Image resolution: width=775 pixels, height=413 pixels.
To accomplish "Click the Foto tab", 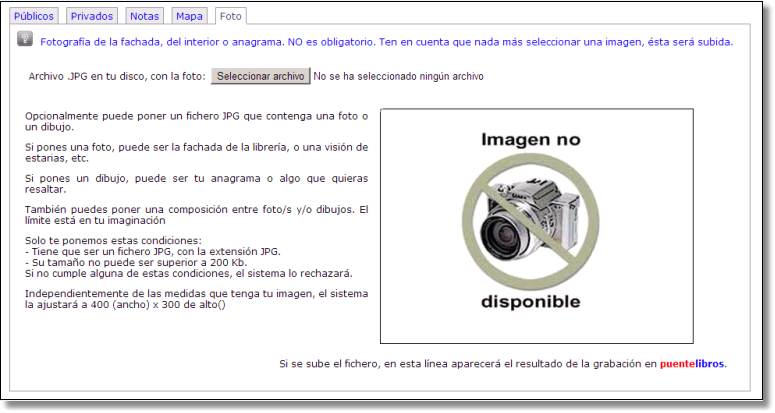I will pos(230,16).
